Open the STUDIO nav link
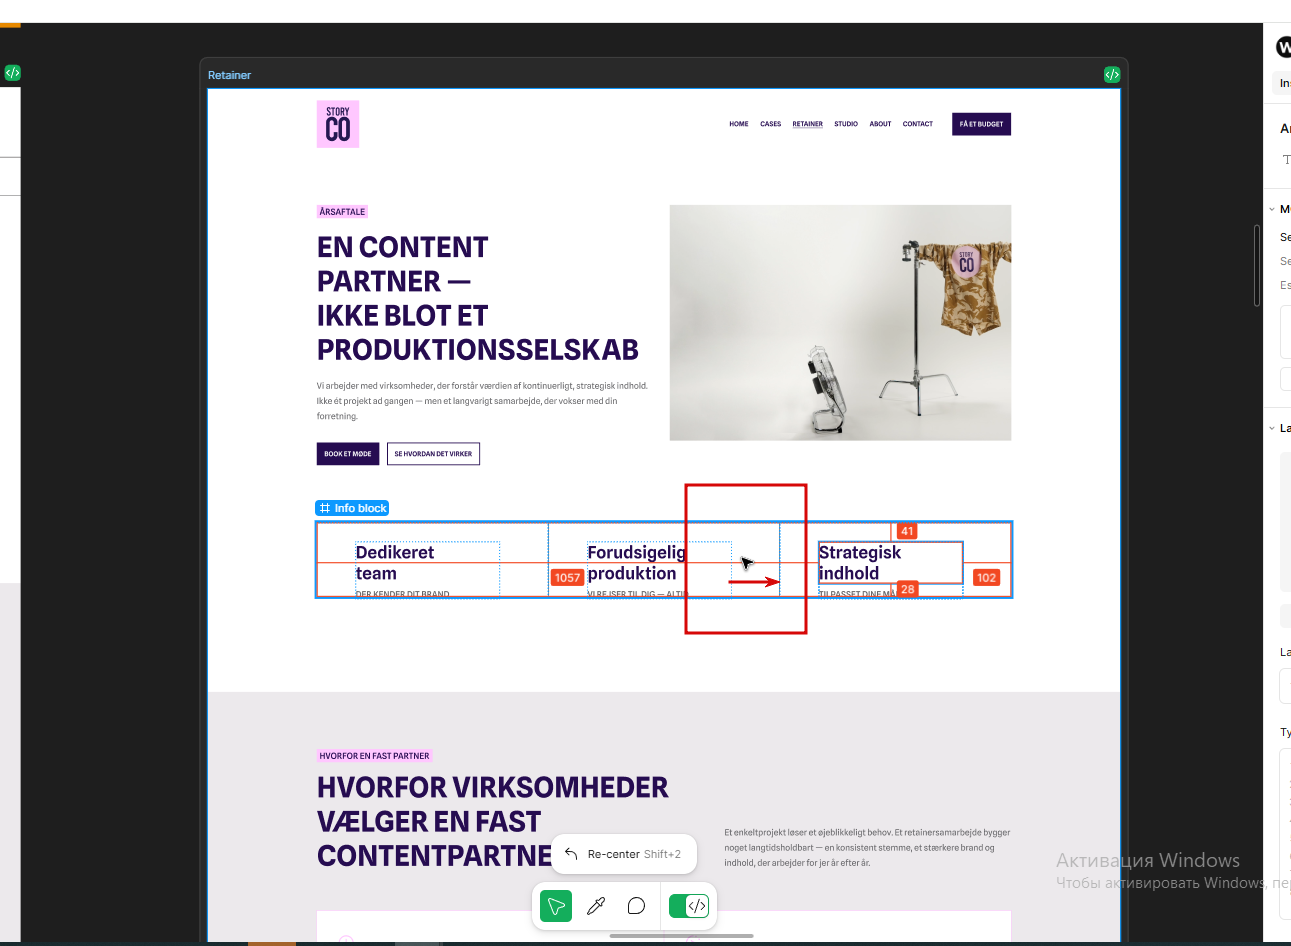 coord(846,124)
